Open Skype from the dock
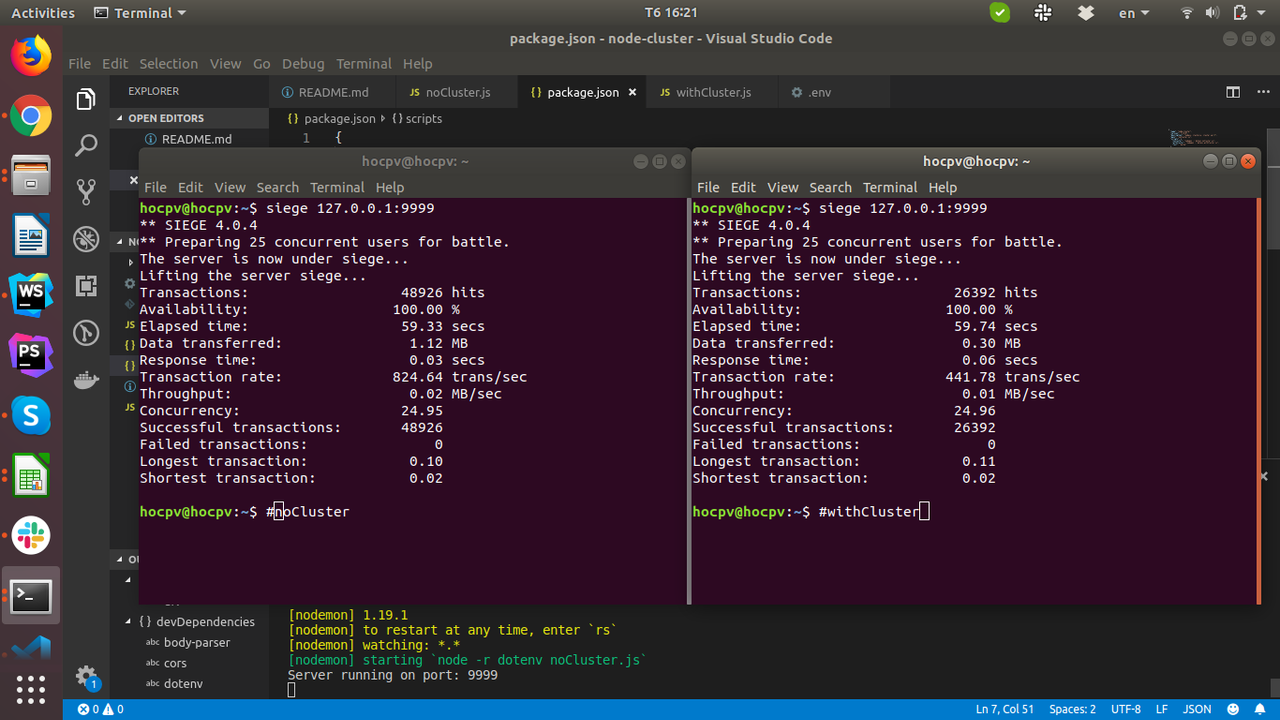 [31, 416]
